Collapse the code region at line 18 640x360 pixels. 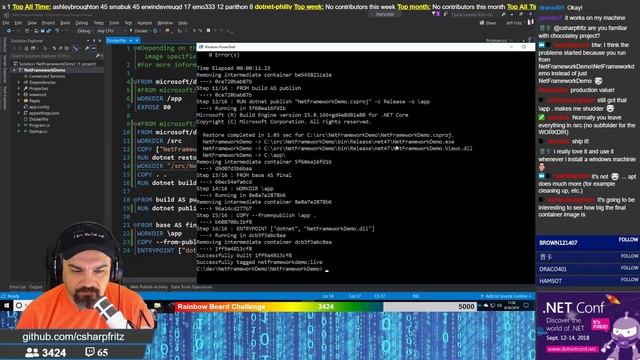(134, 200)
